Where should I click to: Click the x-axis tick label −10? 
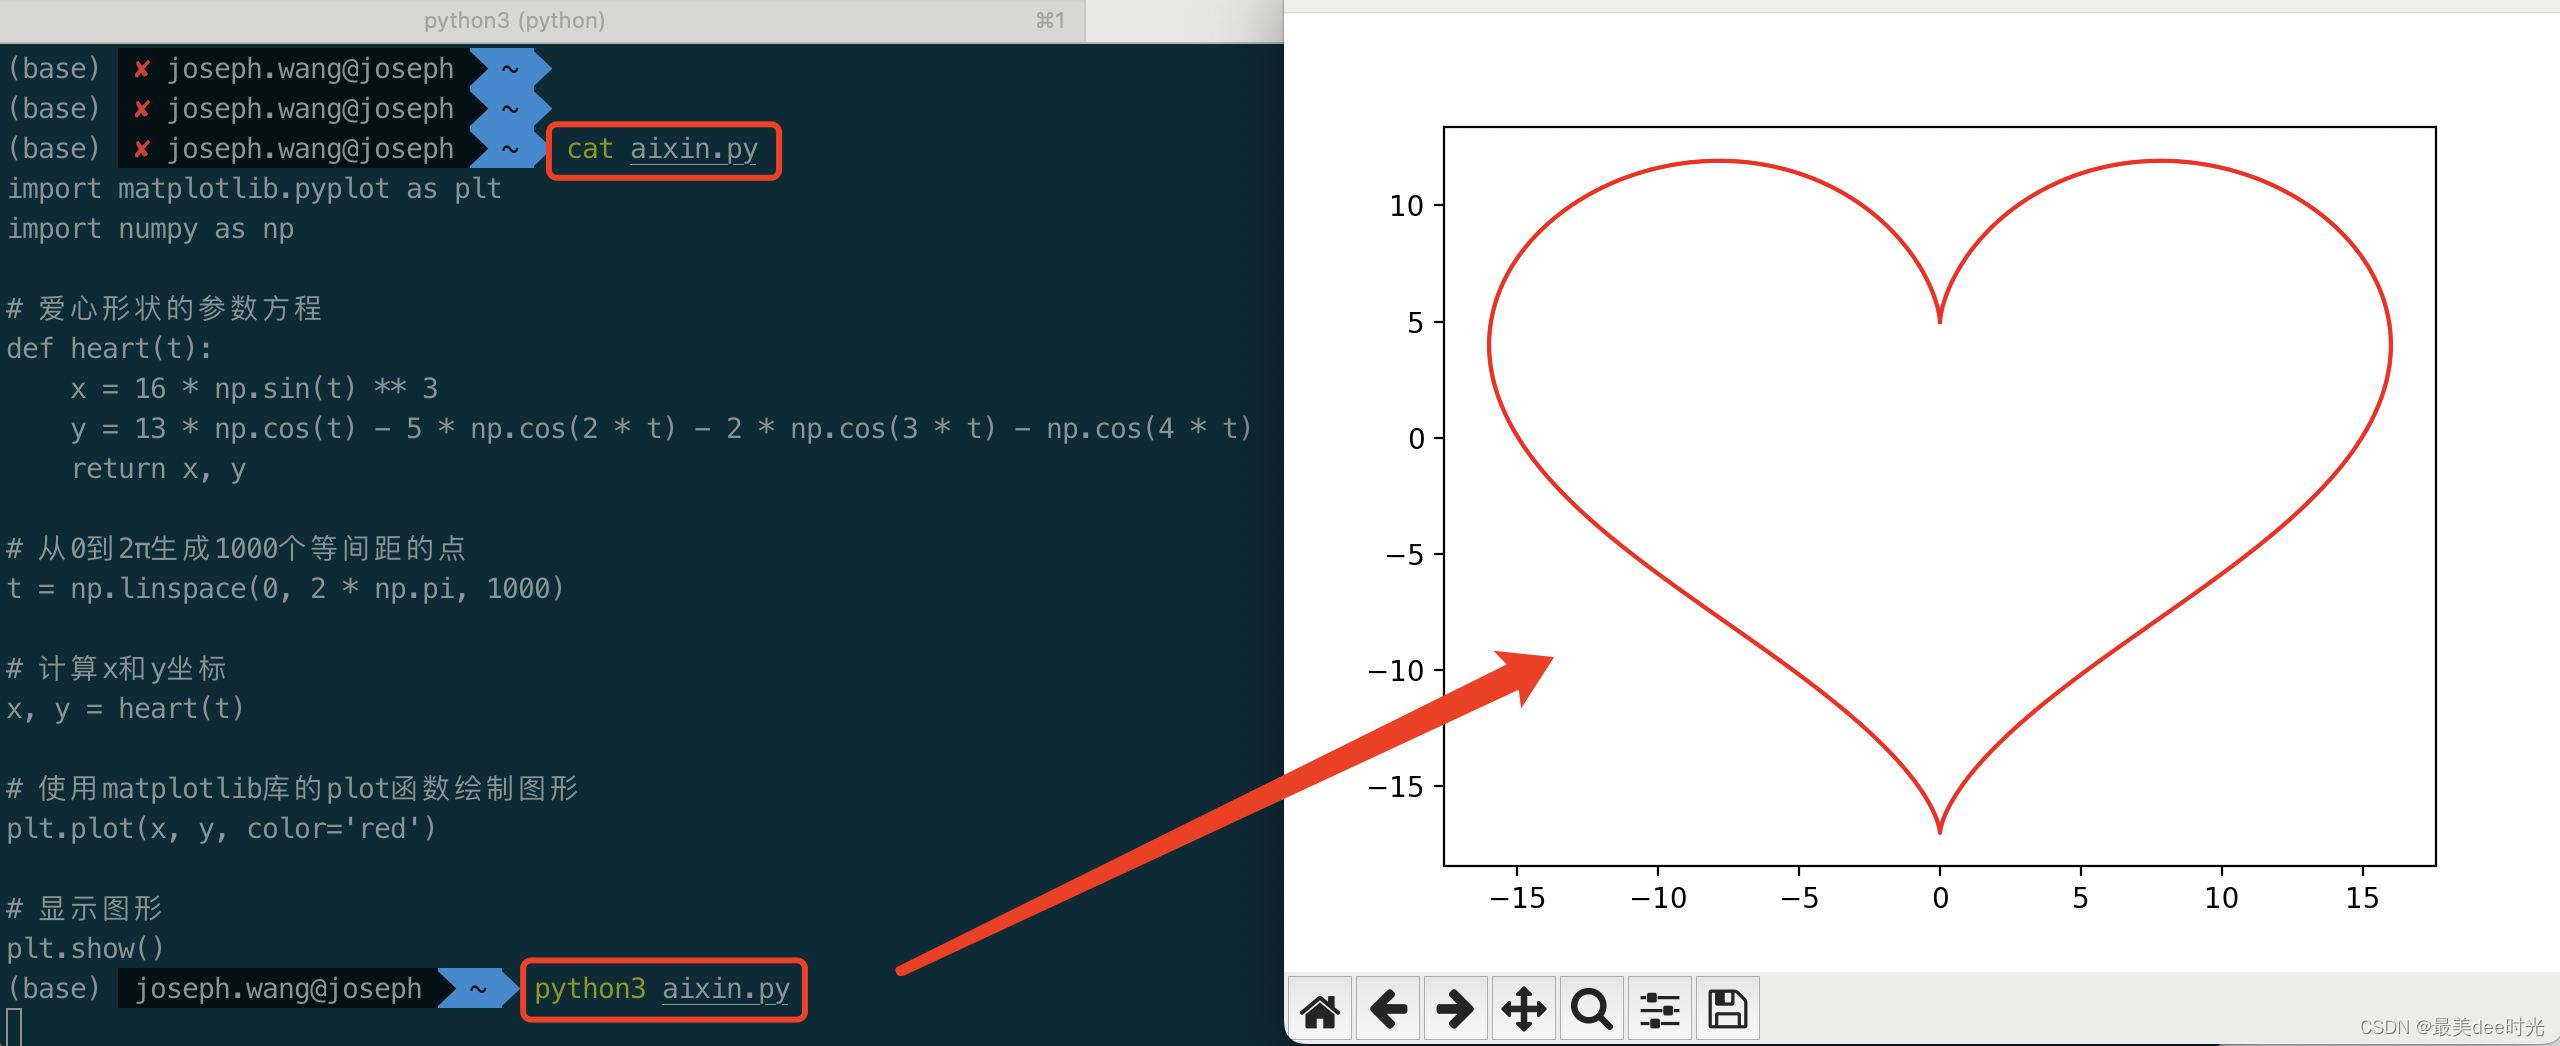1658,898
